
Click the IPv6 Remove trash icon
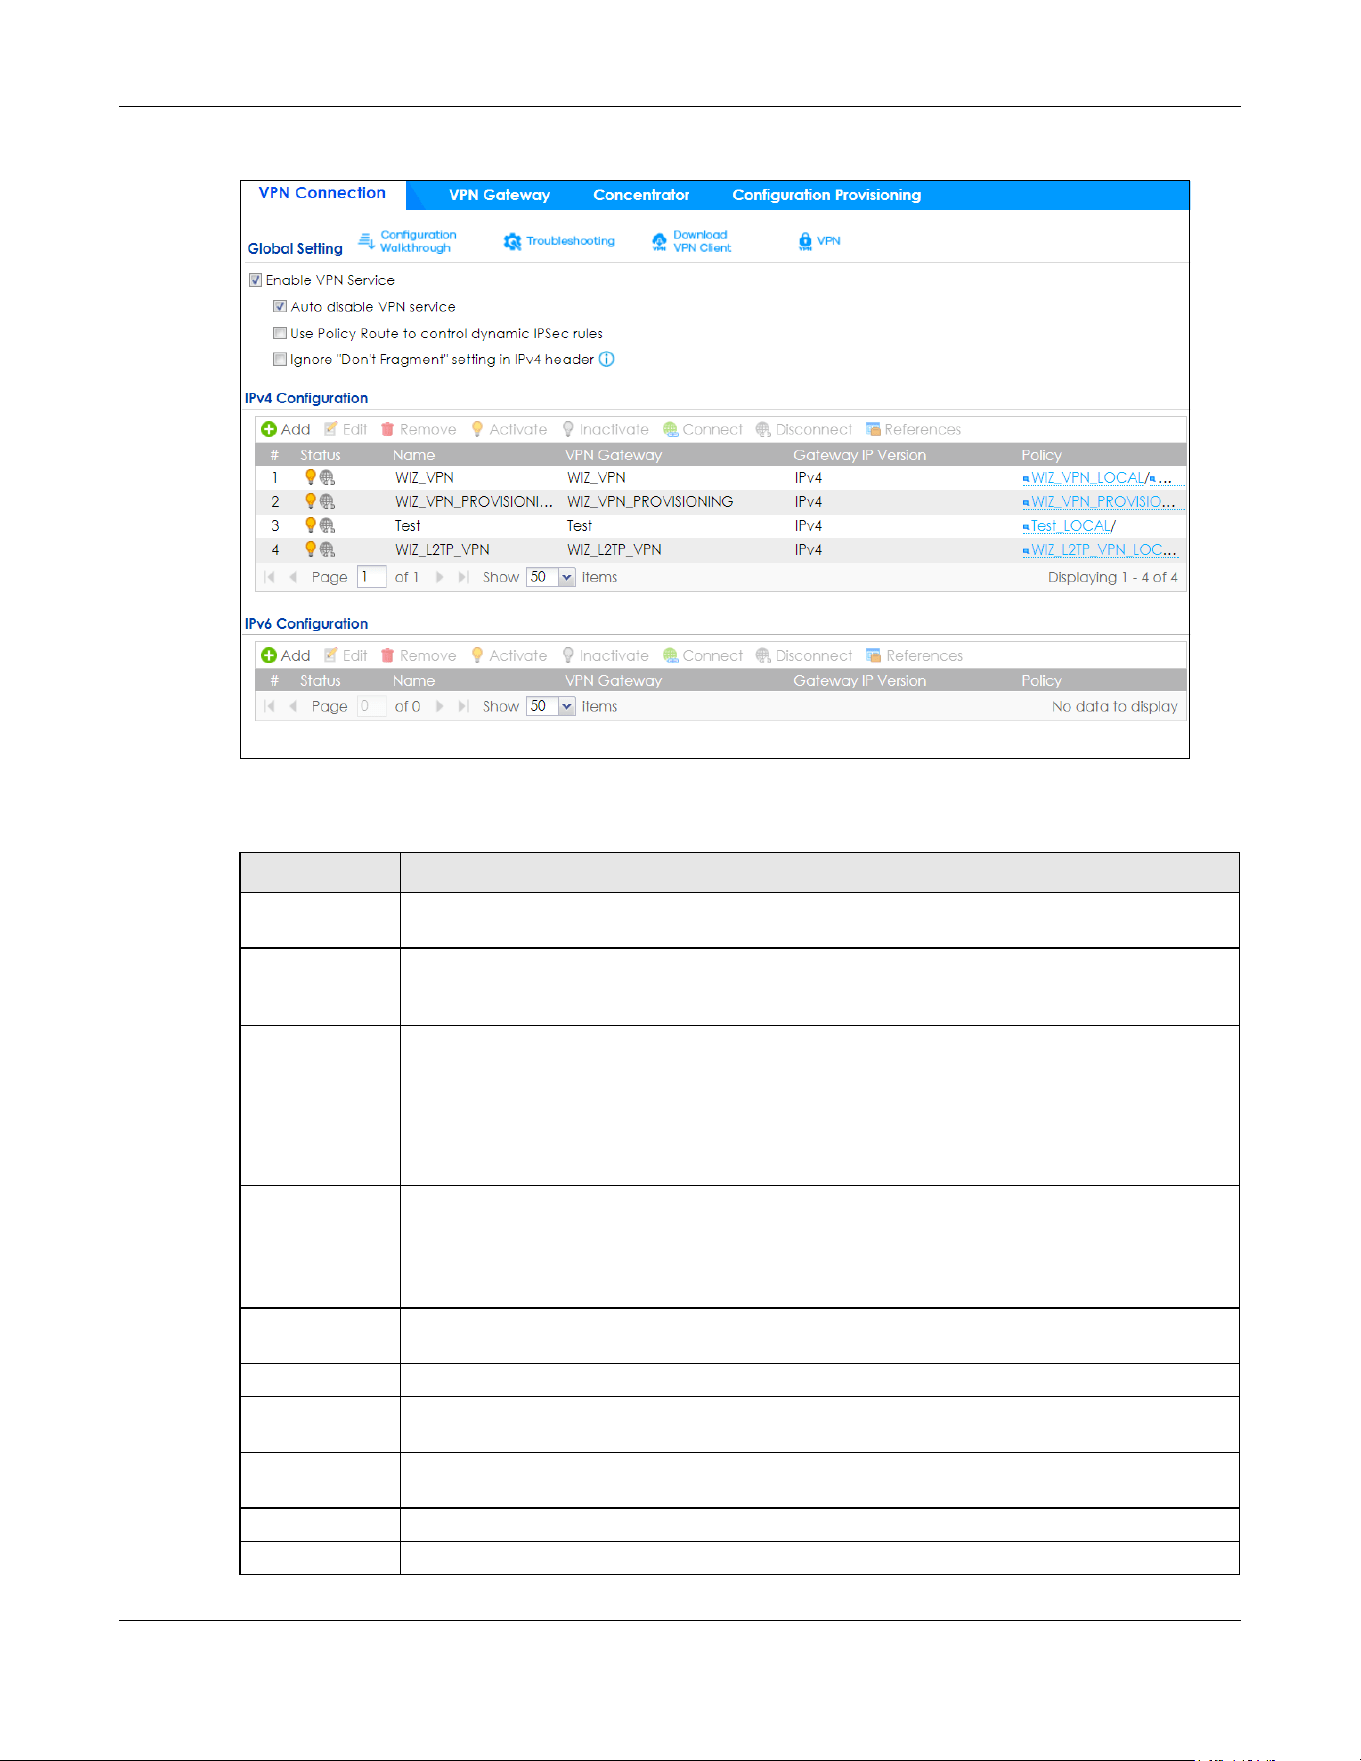(388, 655)
